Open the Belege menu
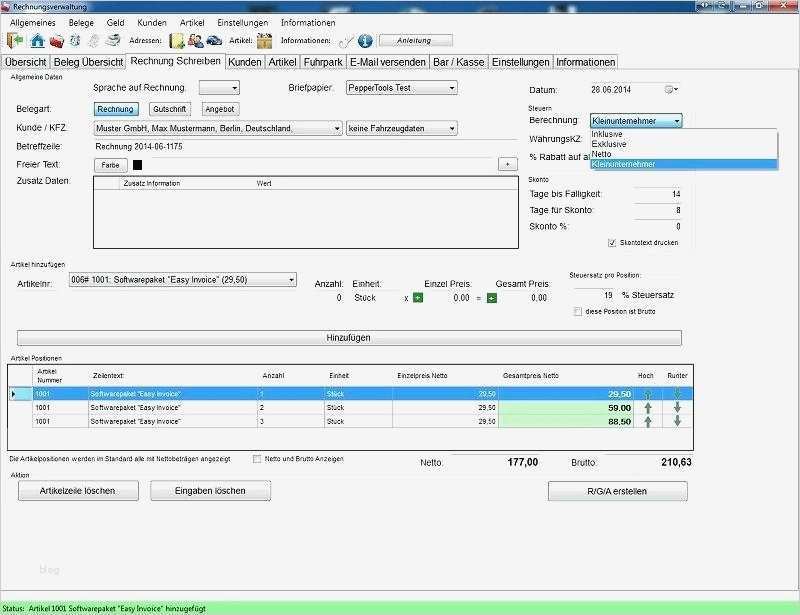 pyautogui.click(x=81, y=23)
